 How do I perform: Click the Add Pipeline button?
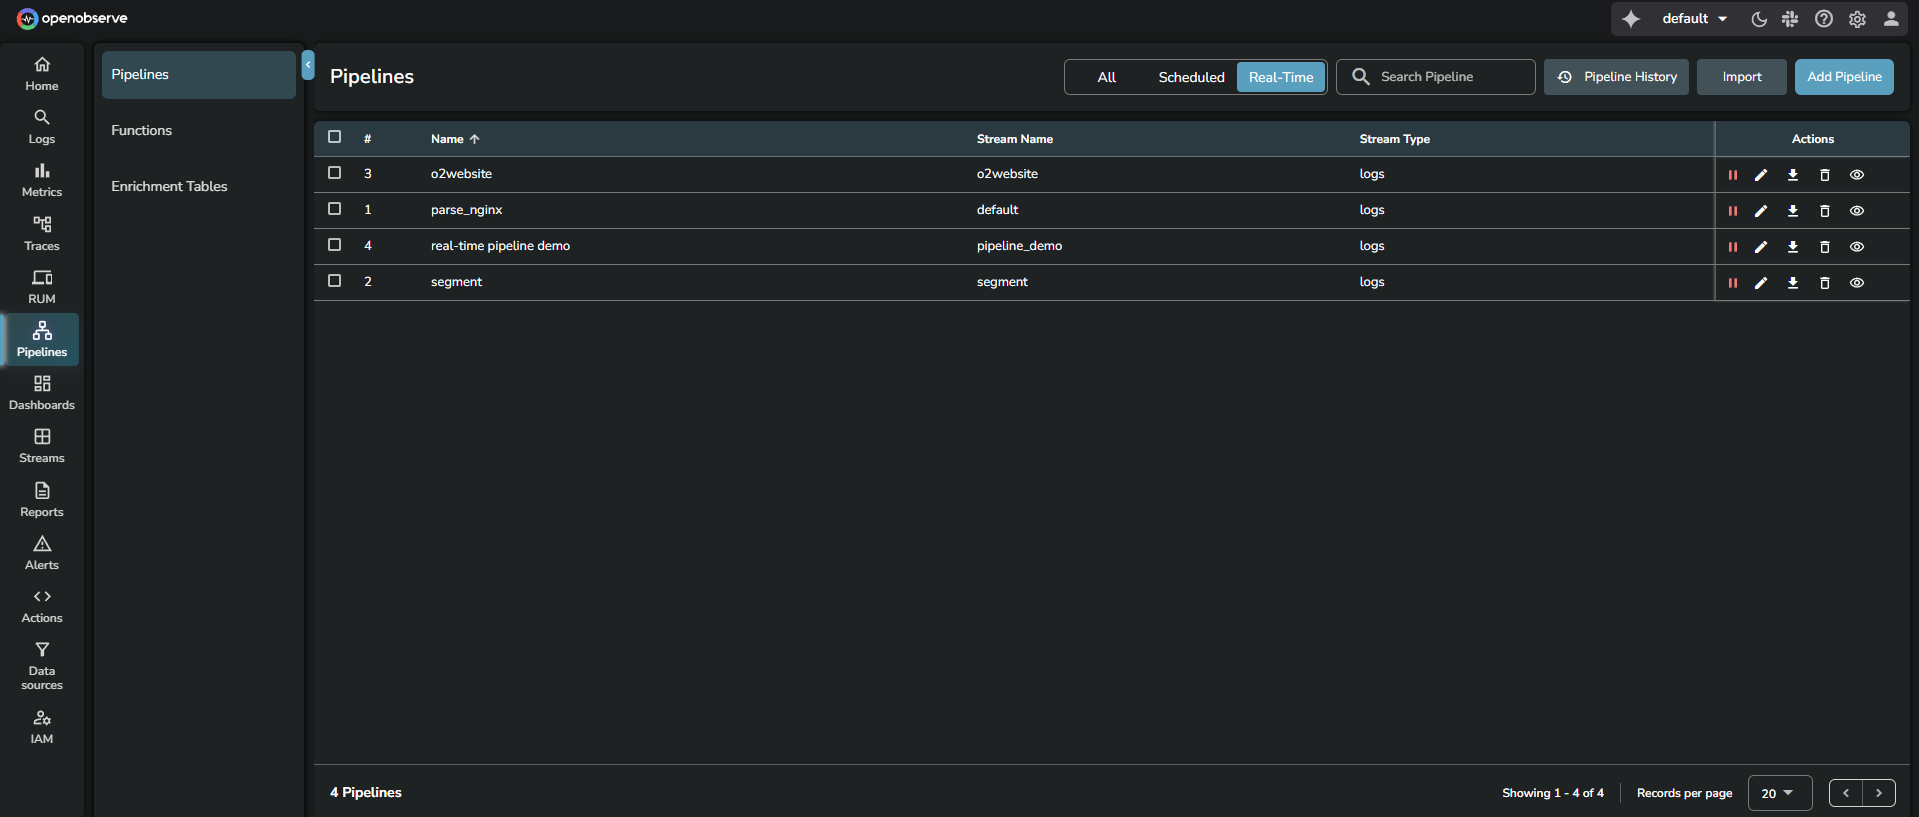point(1844,77)
